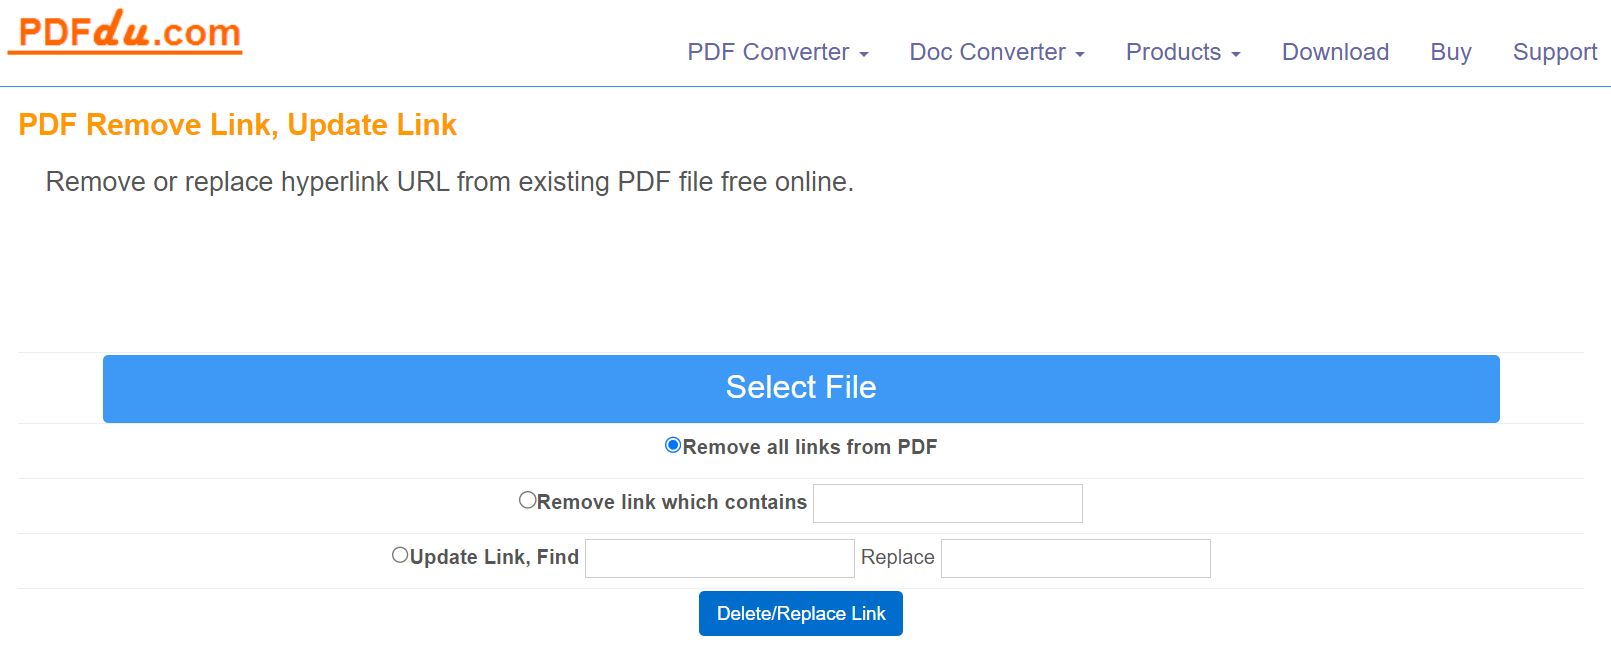Click the Doc Converter dropdown arrow

1079,54
